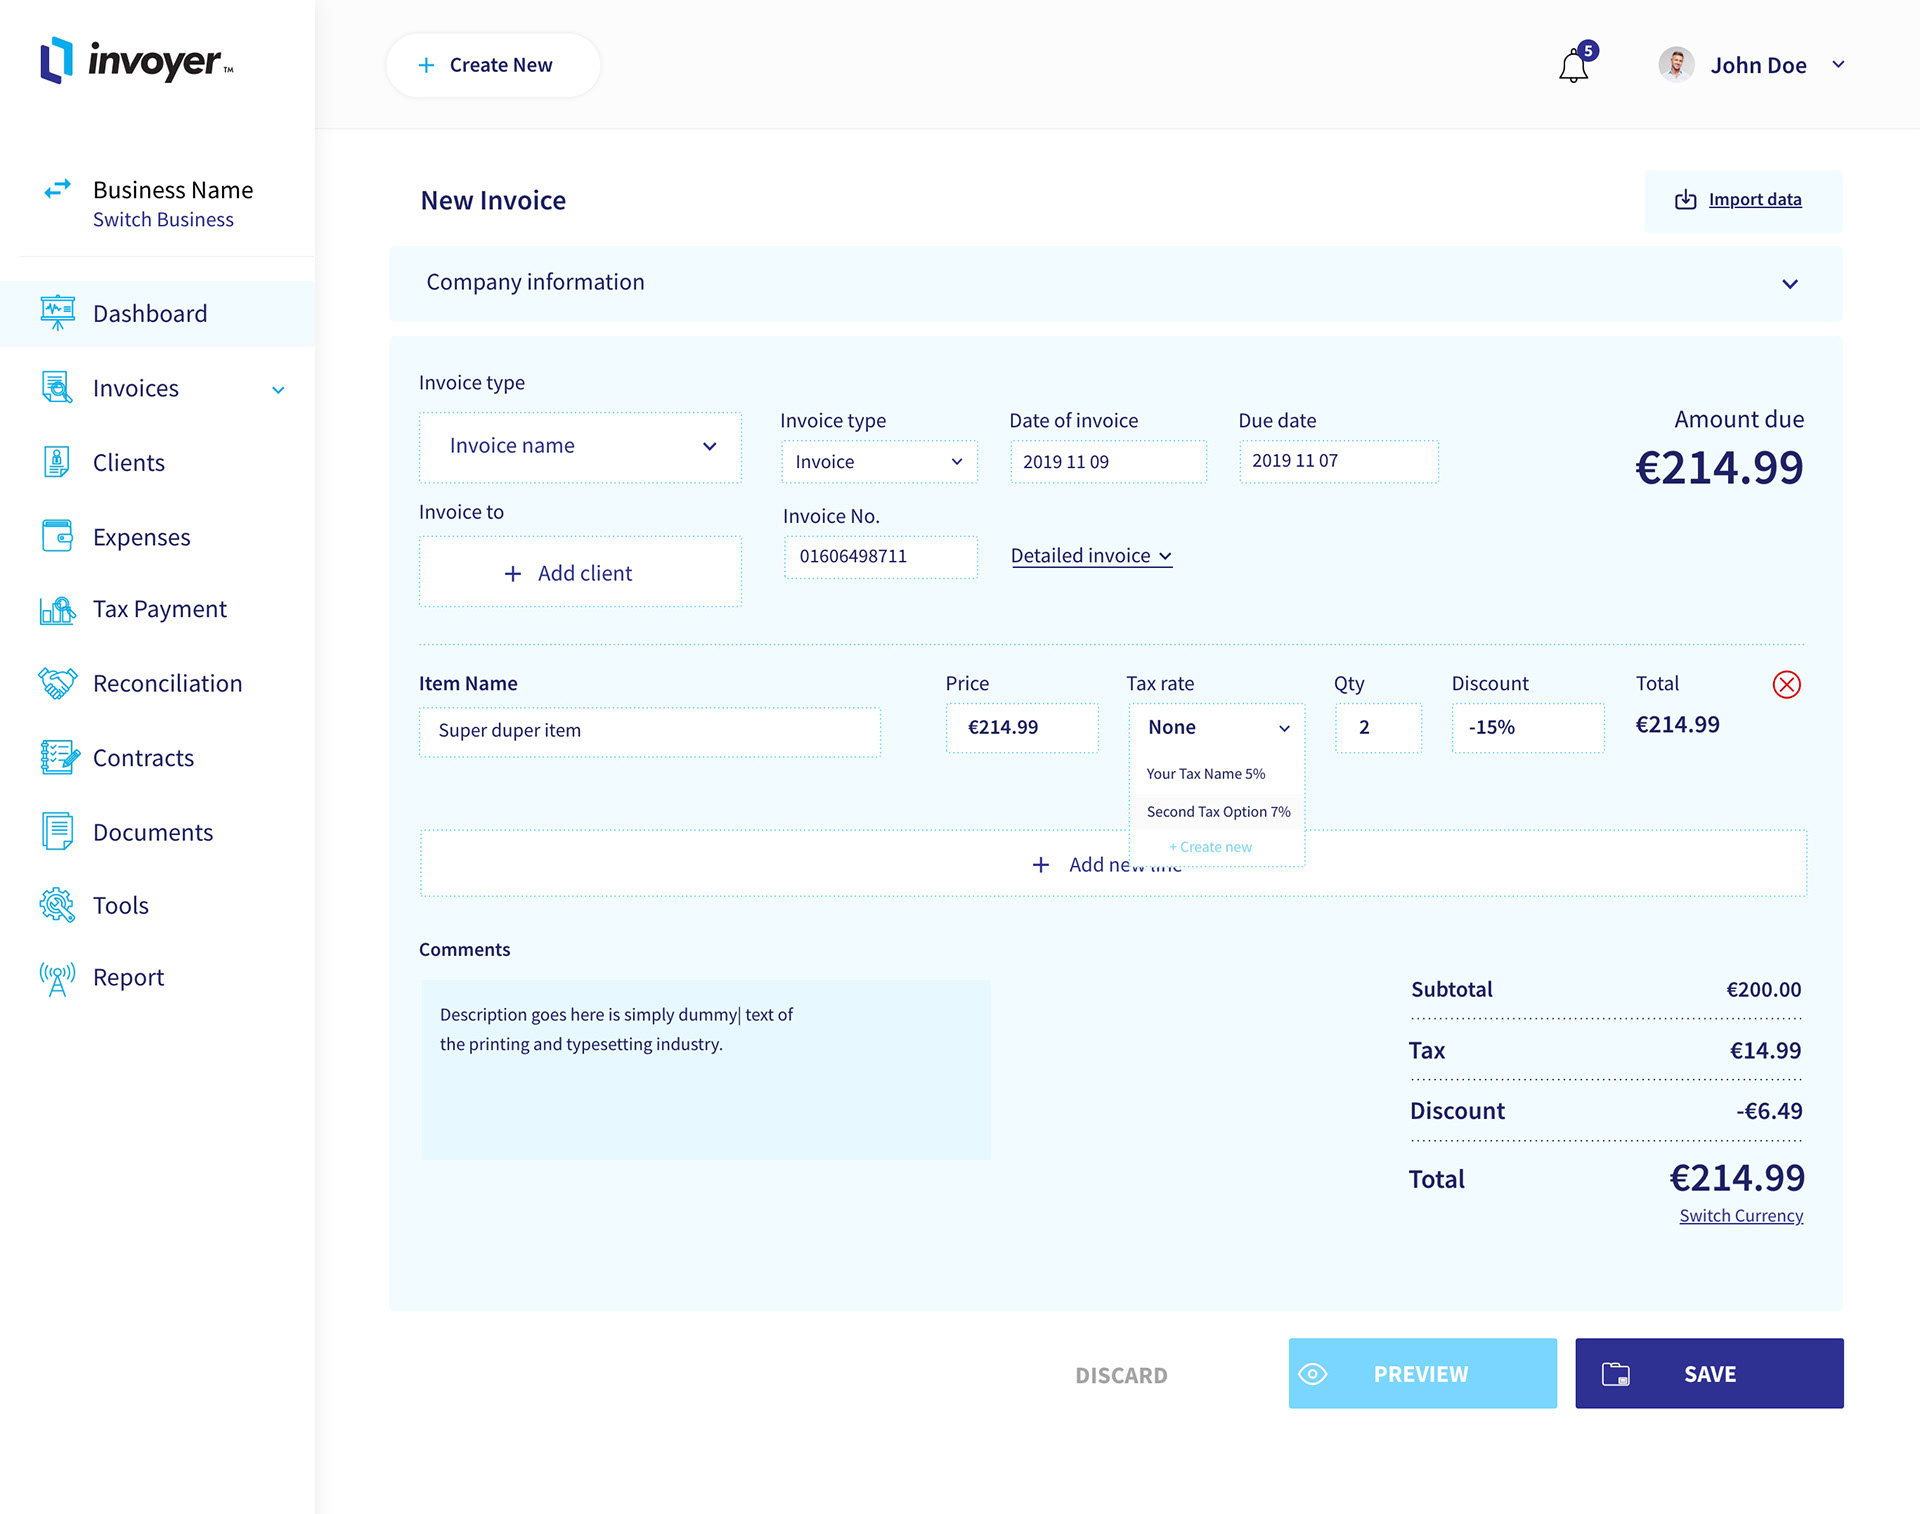Select Second Tax Option 7%
1920x1514 pixels.
coord(1217,812)
